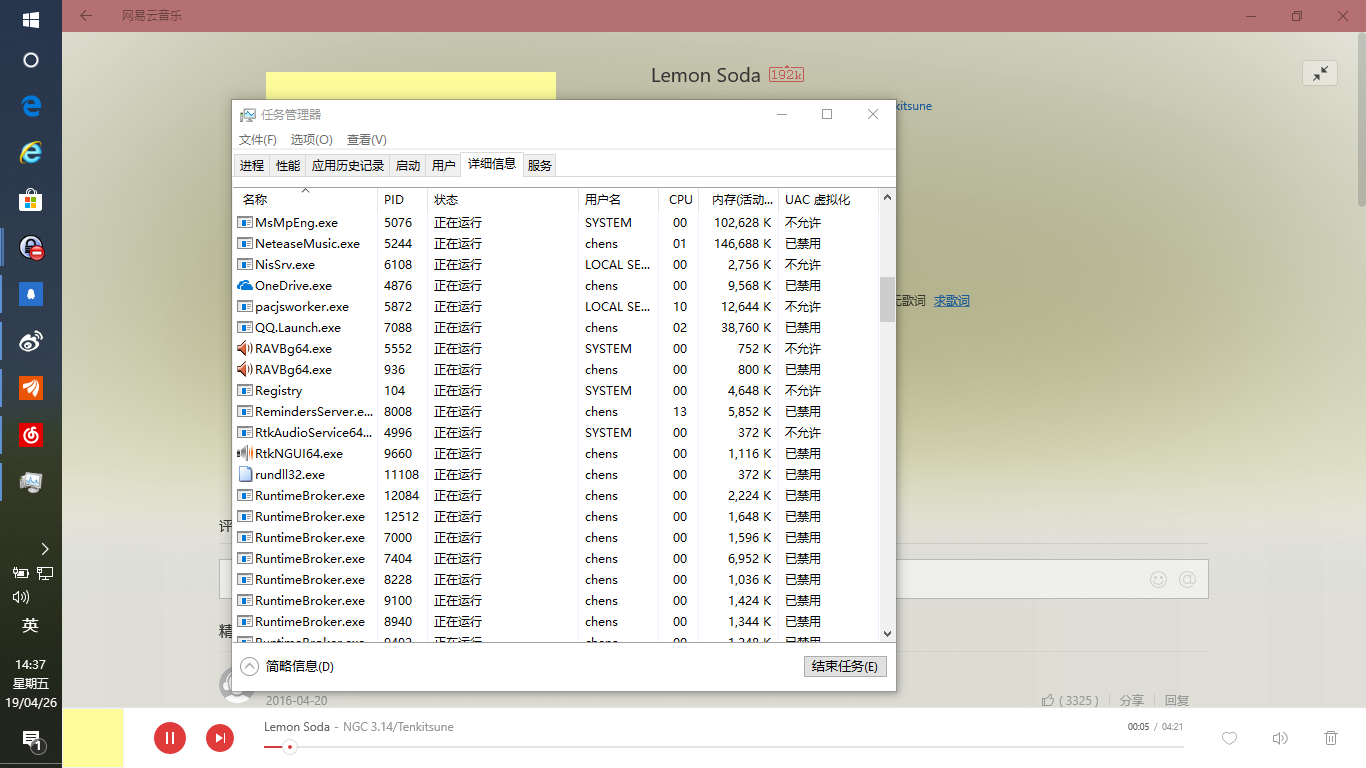
Task: Click the 求歌词 link
Action: tap(952, 301)
